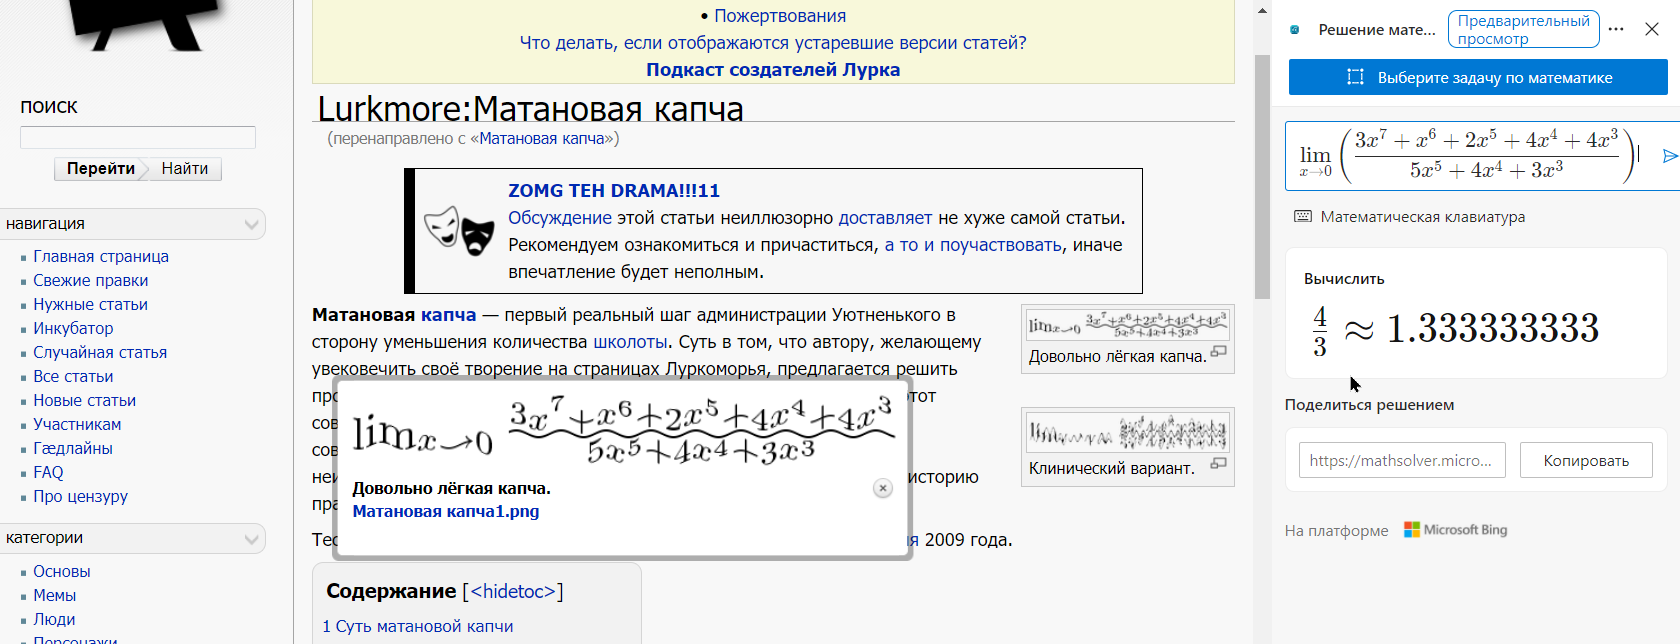Follow the Матановая капча redirect link
The image size is (1680, 644).
point(542,138)
